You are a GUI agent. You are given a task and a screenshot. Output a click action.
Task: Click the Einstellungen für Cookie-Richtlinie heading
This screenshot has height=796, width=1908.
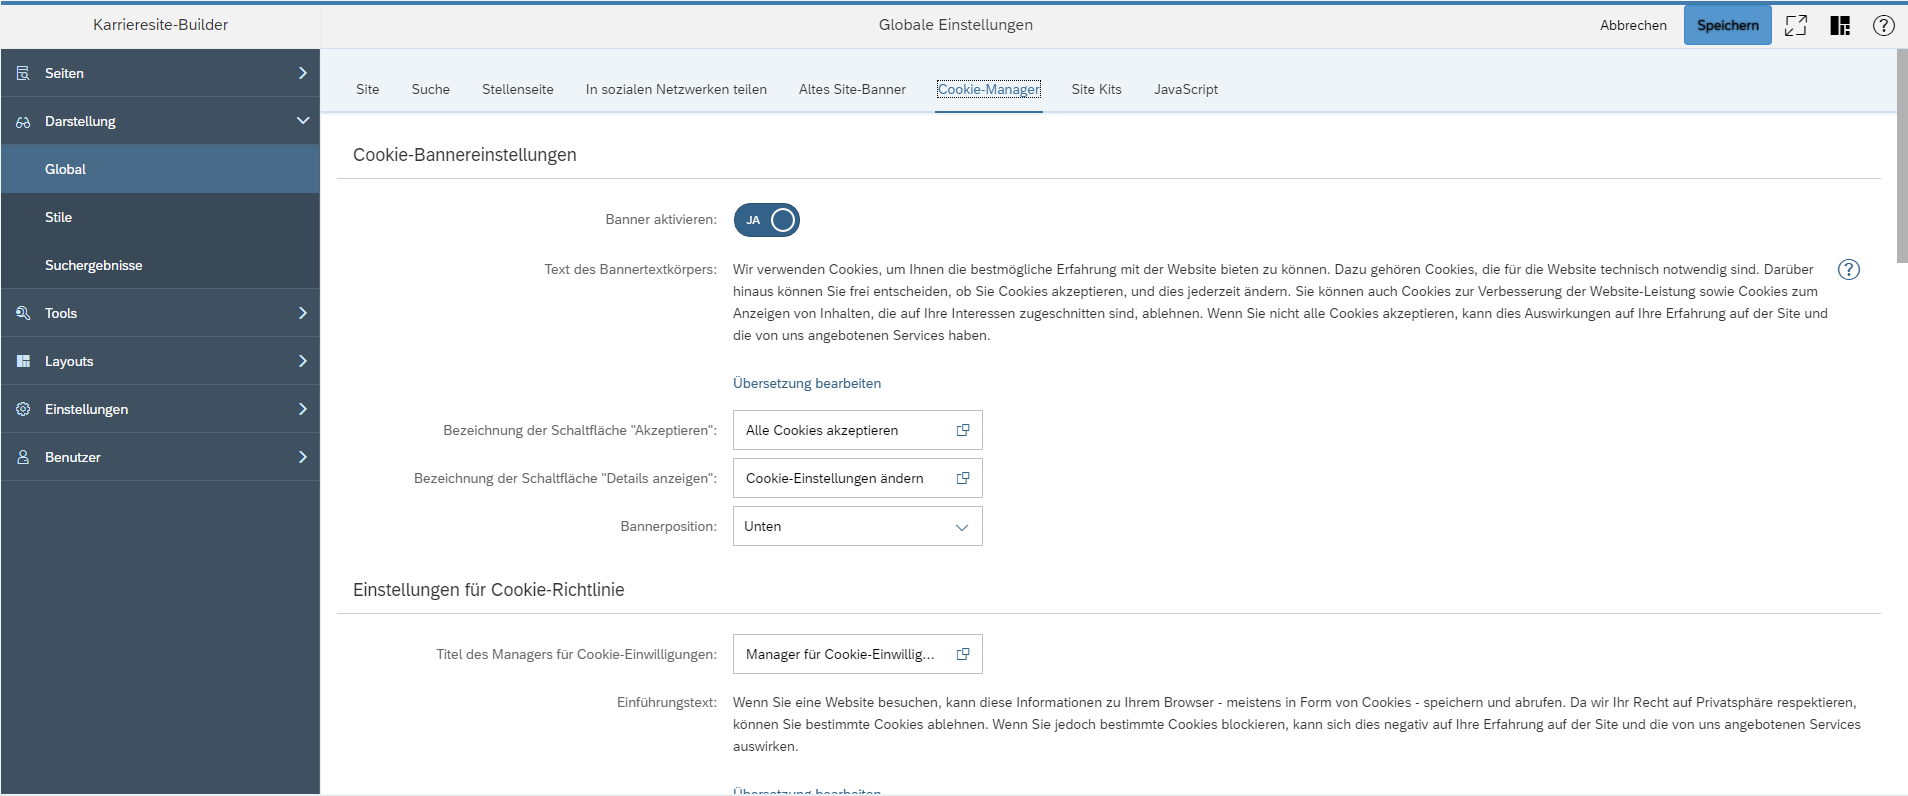[x=489, y=590]
